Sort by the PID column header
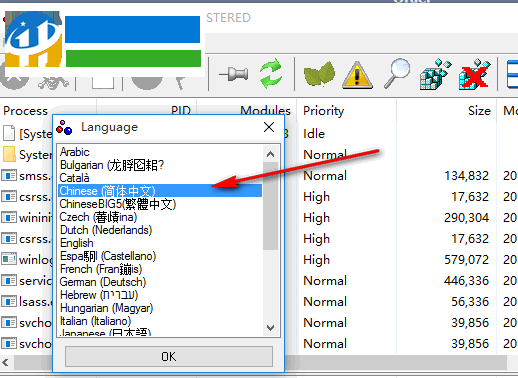Viewport: 518px width, 378px height. coord(181,110)
